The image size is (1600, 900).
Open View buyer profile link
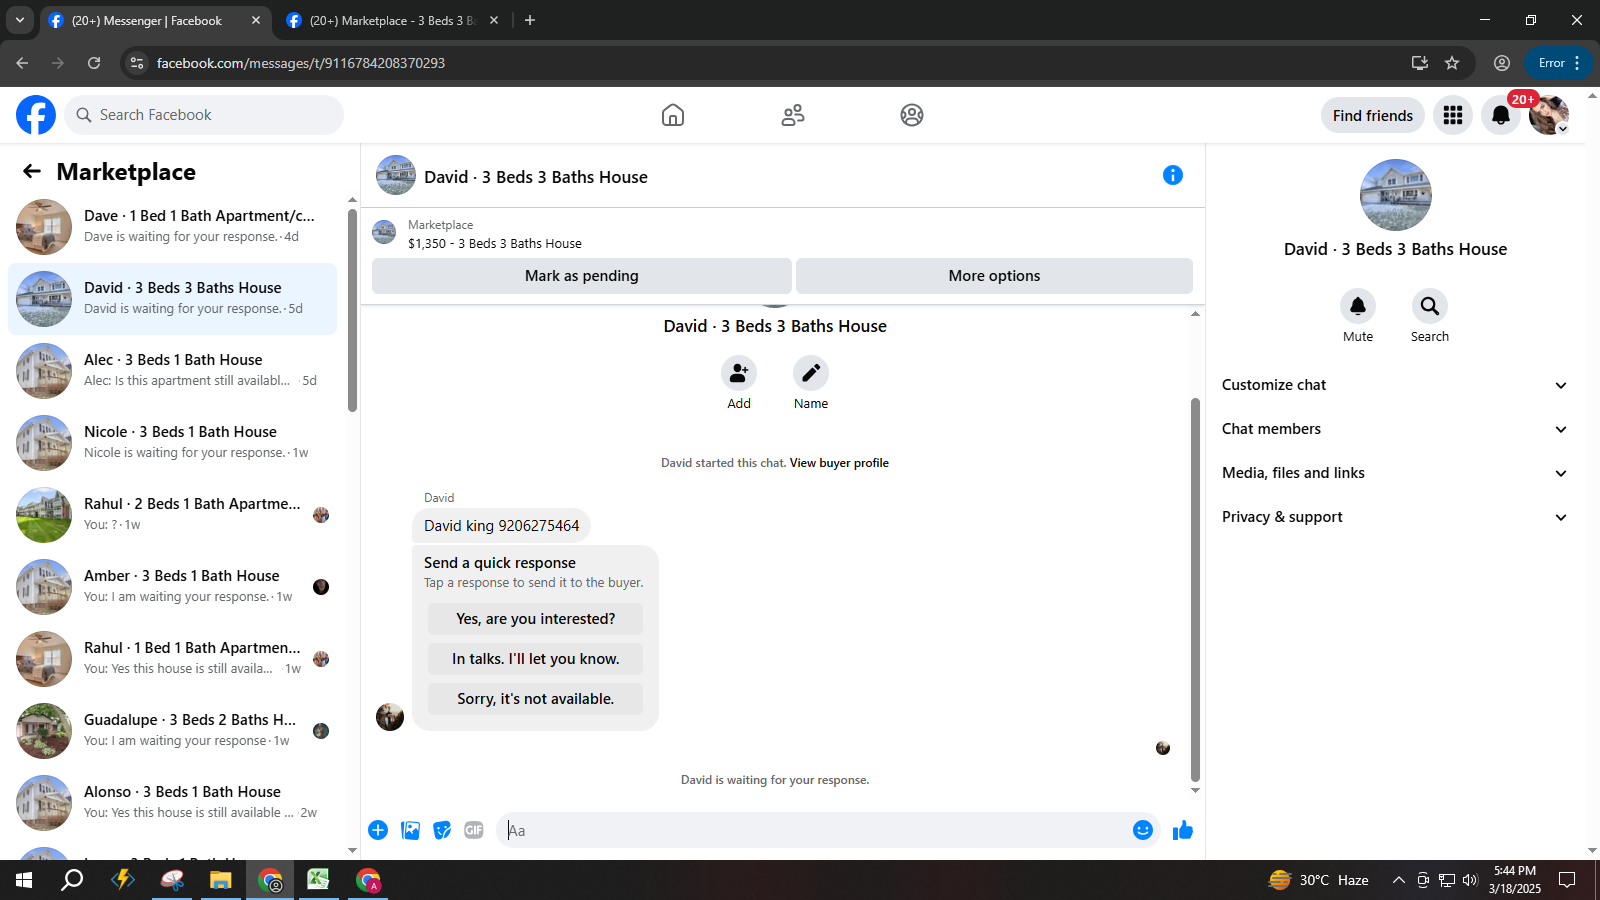[839, 463]
